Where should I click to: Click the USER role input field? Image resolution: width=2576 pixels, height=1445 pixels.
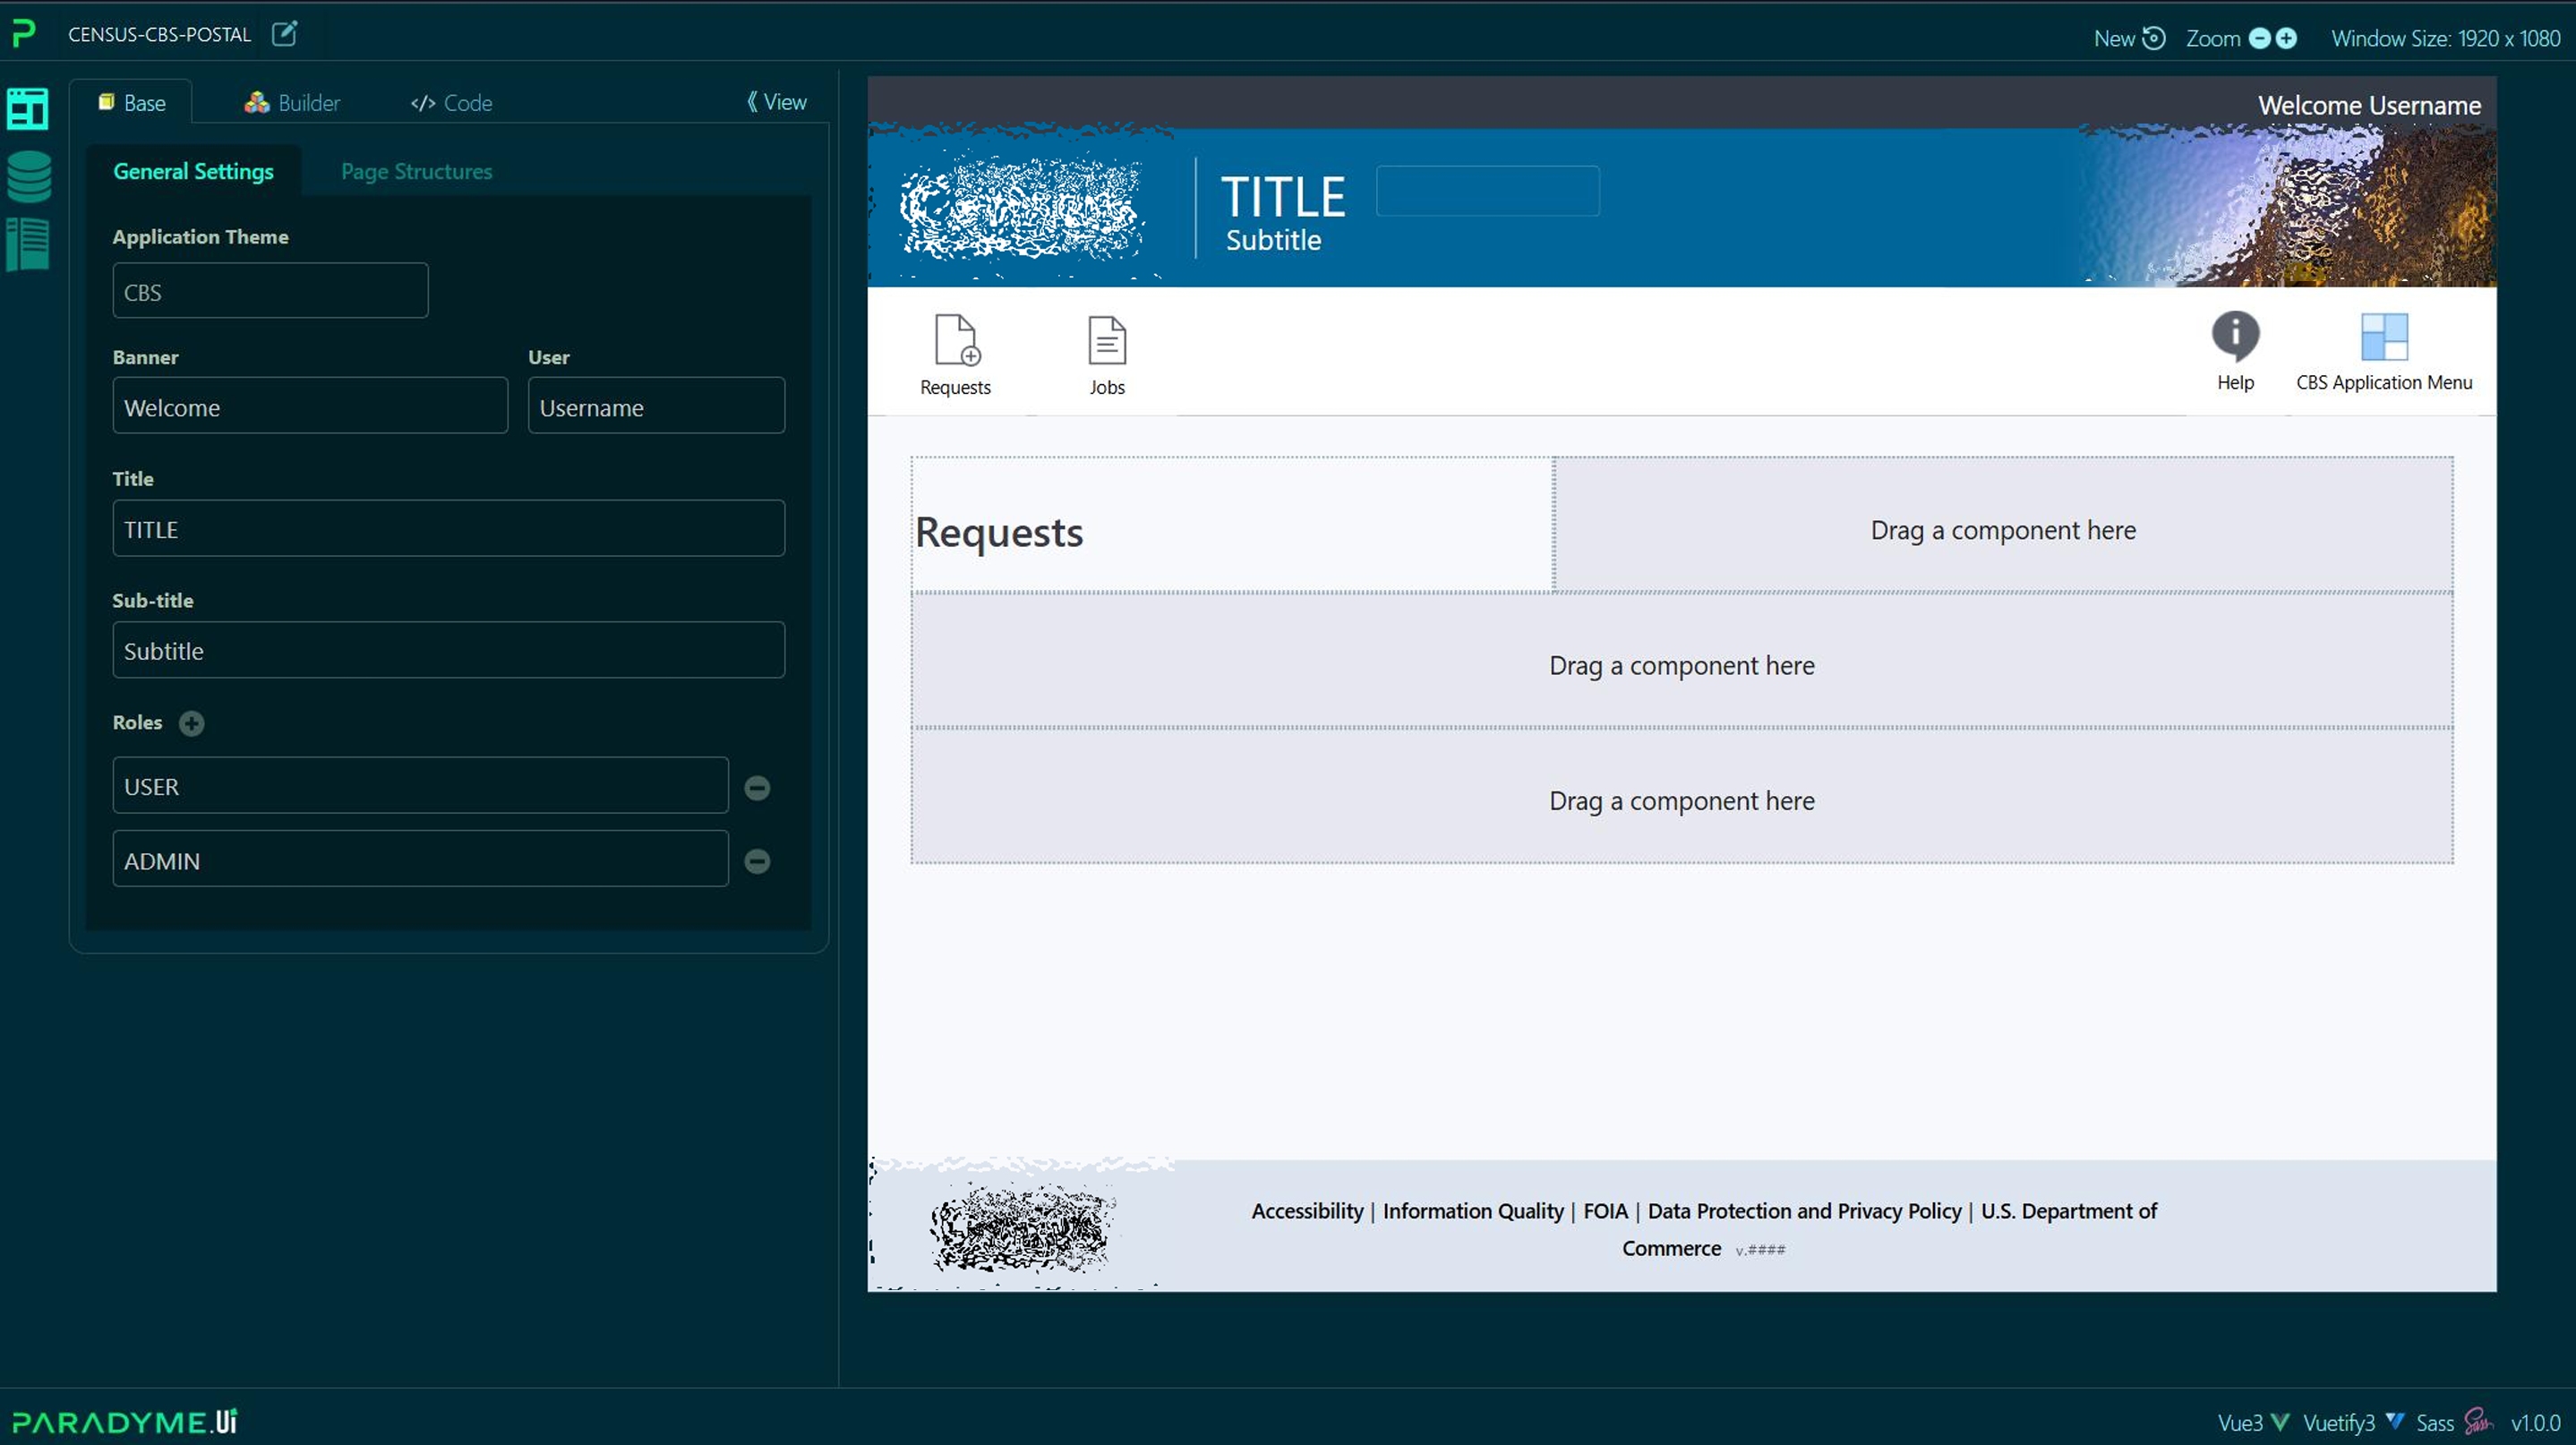click(x=420, y=786)
